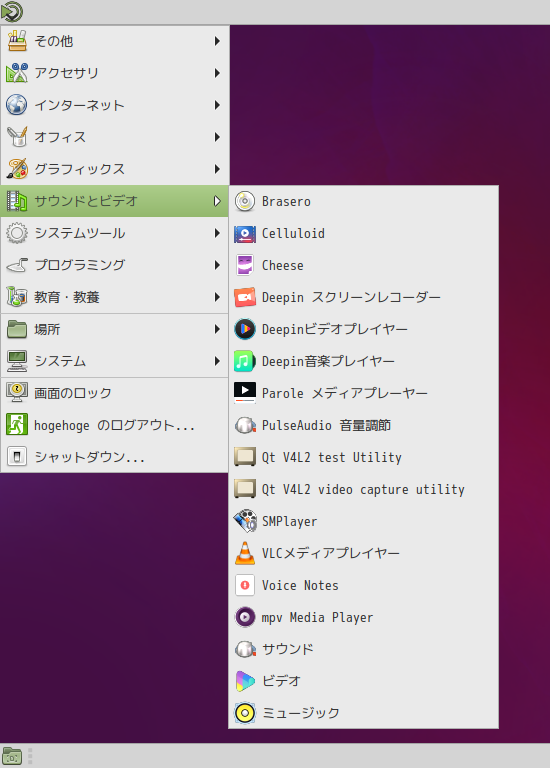The width and height of the screenshot is (550, 768).
Task: Open the グラフィックス menu category
Action: 115,169
